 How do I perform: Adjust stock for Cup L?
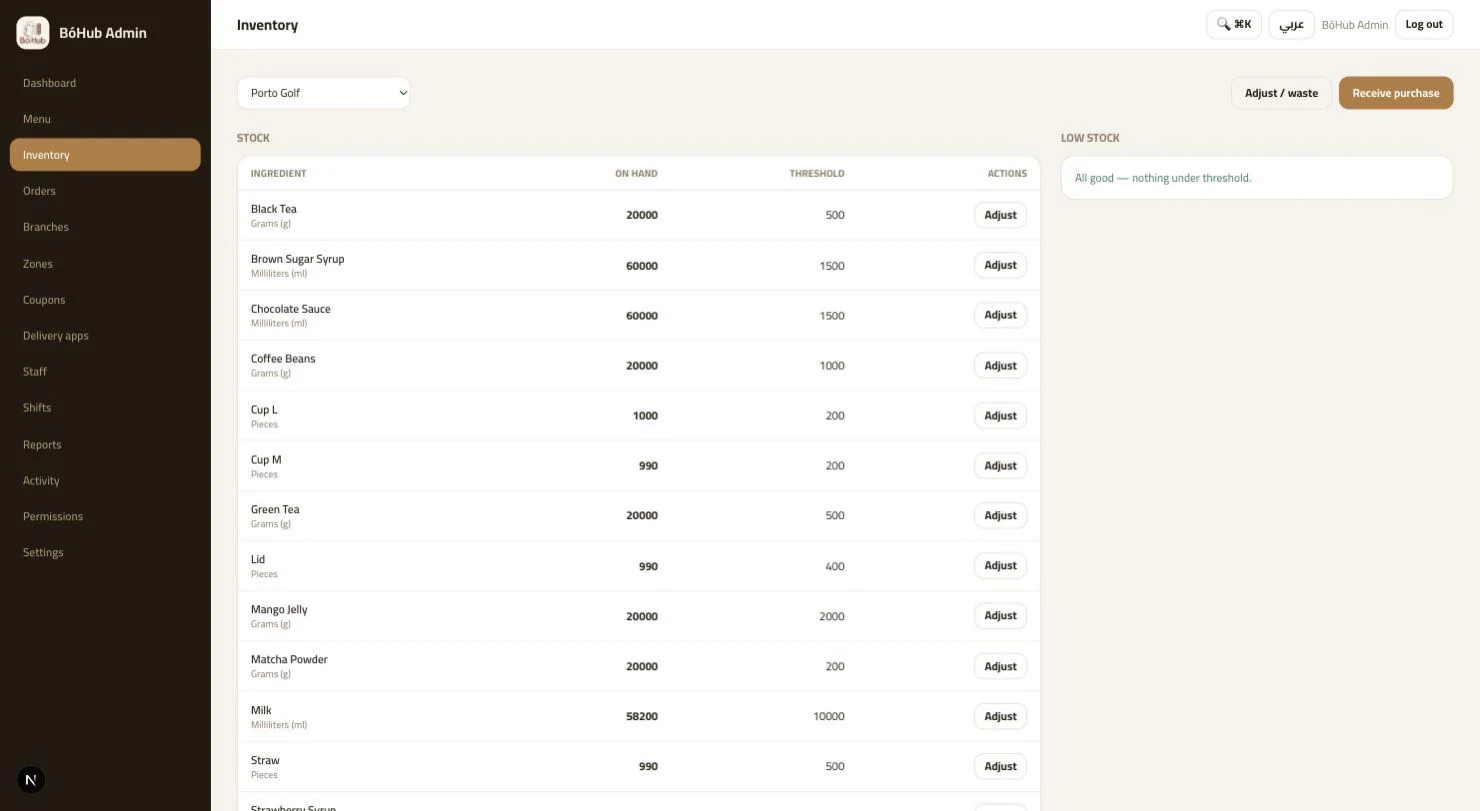click(1000, 416)
